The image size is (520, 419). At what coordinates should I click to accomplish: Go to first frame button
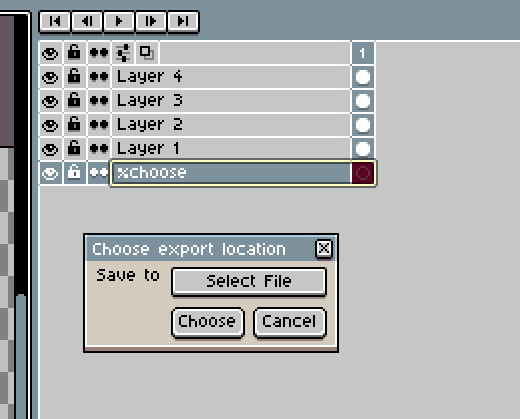[55, 22]
